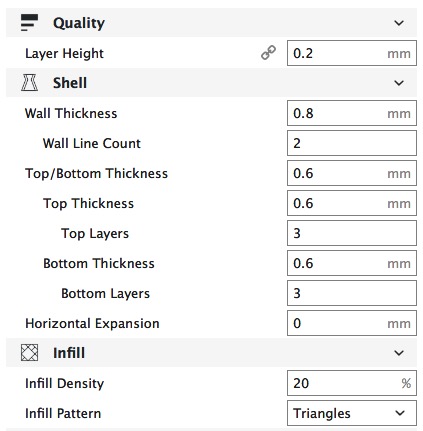The width and height of the screenshot is (423, 431).
Task: Collapse the Infill section with its chevron
Action: [x=399, y=353]
